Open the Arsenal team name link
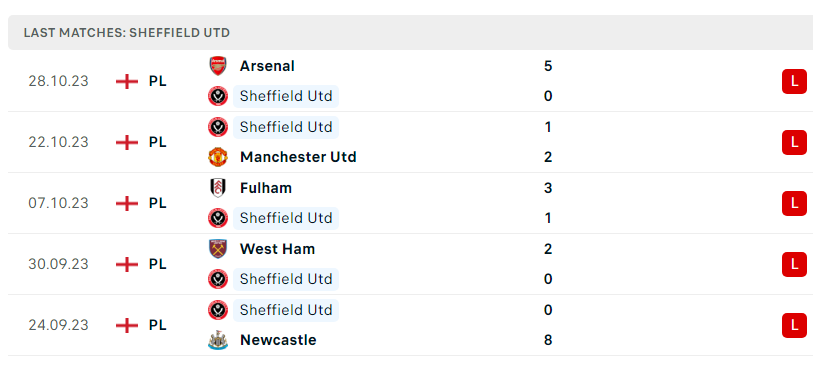The height and width of the screenshot is (365, 813). [267, 66]
